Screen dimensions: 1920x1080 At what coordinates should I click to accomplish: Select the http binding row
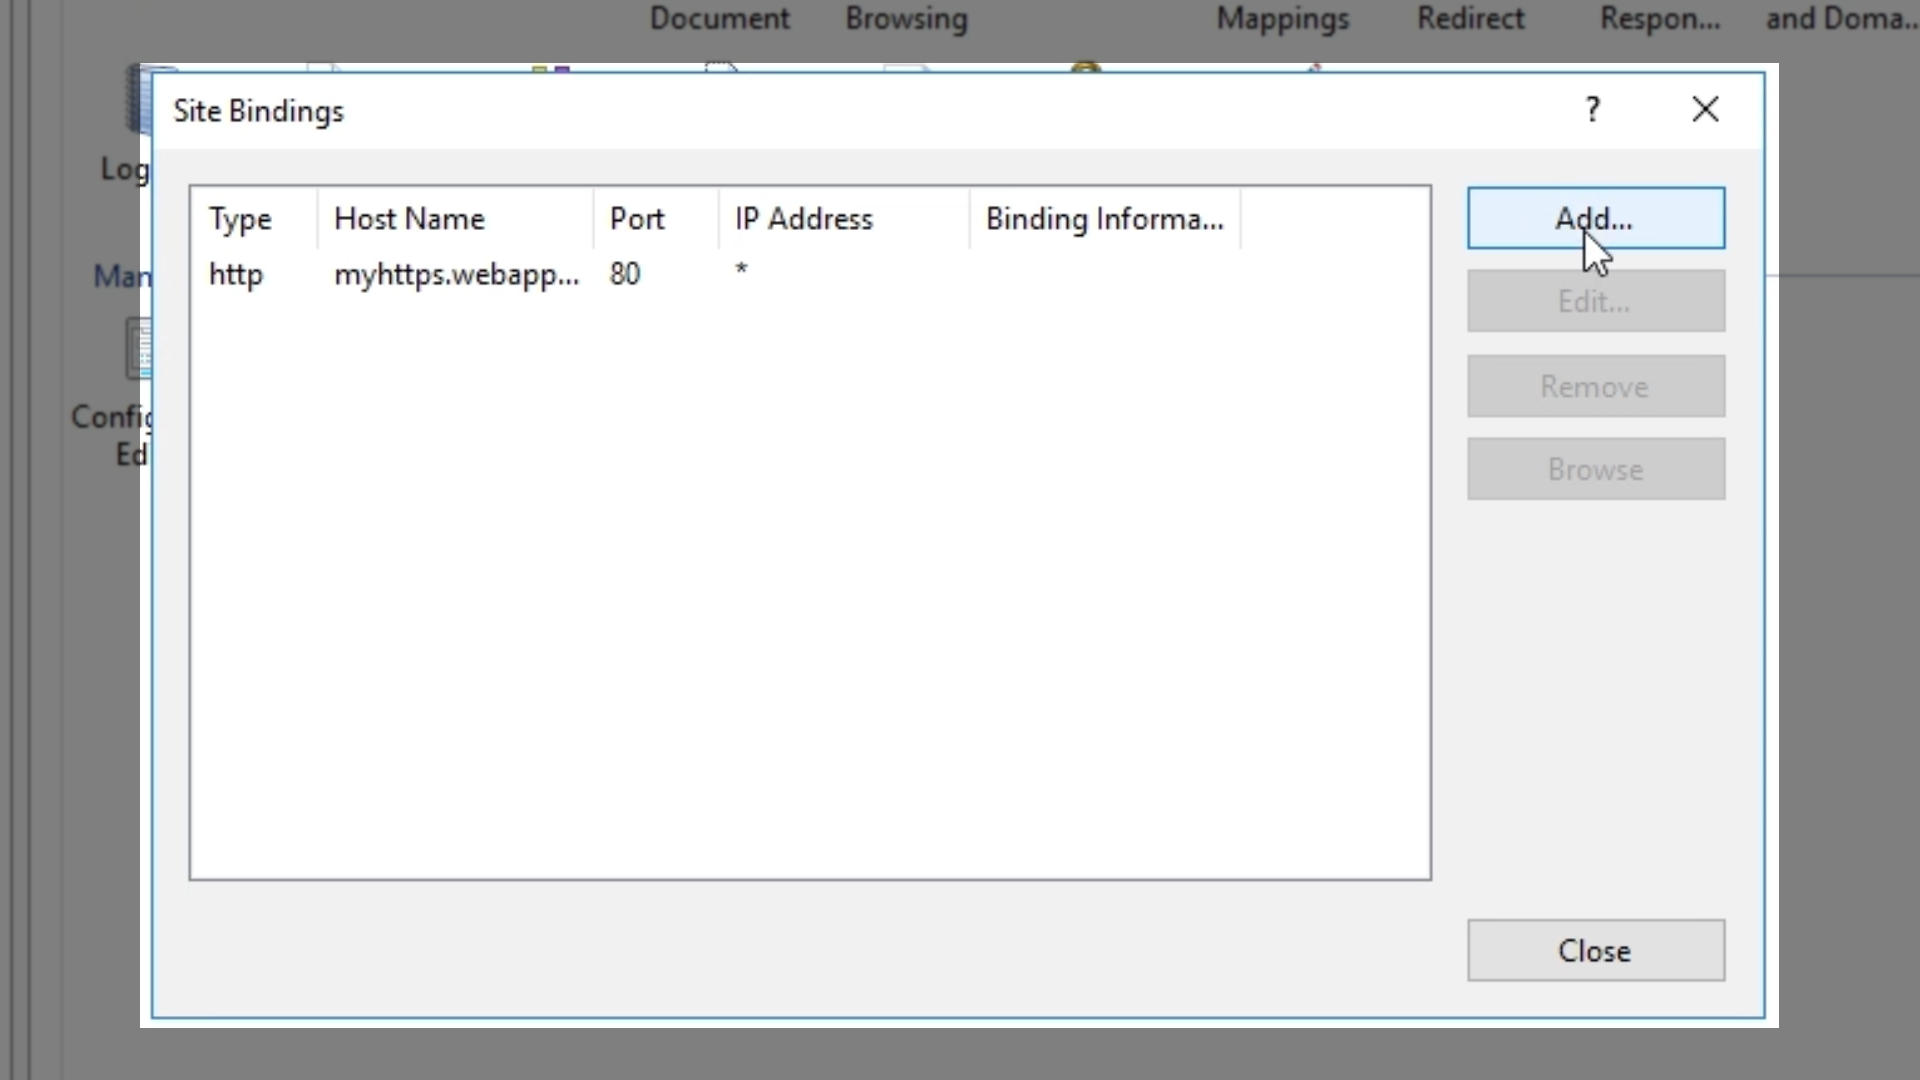[x=236, y=274]
